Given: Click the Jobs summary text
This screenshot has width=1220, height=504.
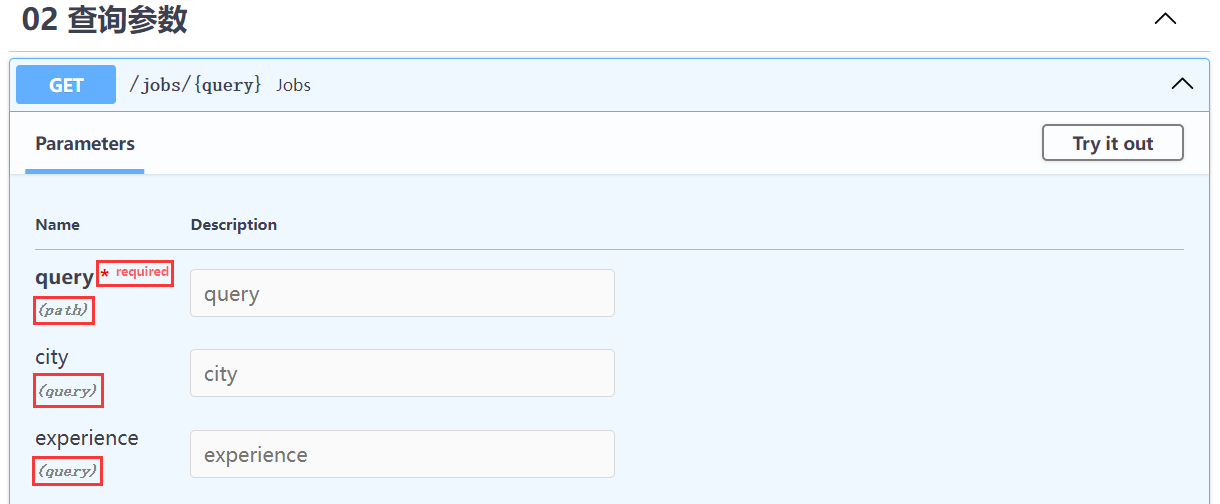Looking at the screenshot, I should [294, 85].
